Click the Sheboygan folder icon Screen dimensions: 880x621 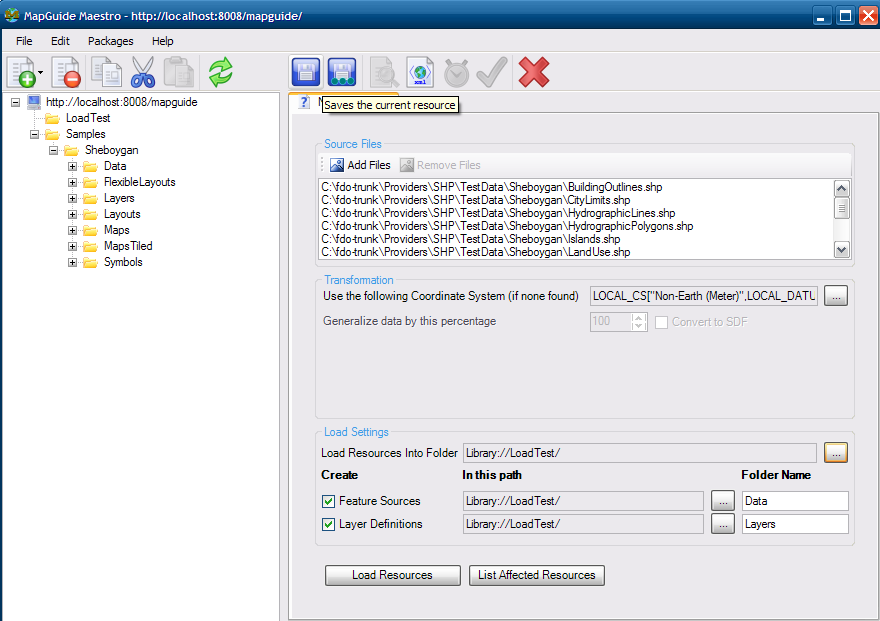tap(71, 150)
